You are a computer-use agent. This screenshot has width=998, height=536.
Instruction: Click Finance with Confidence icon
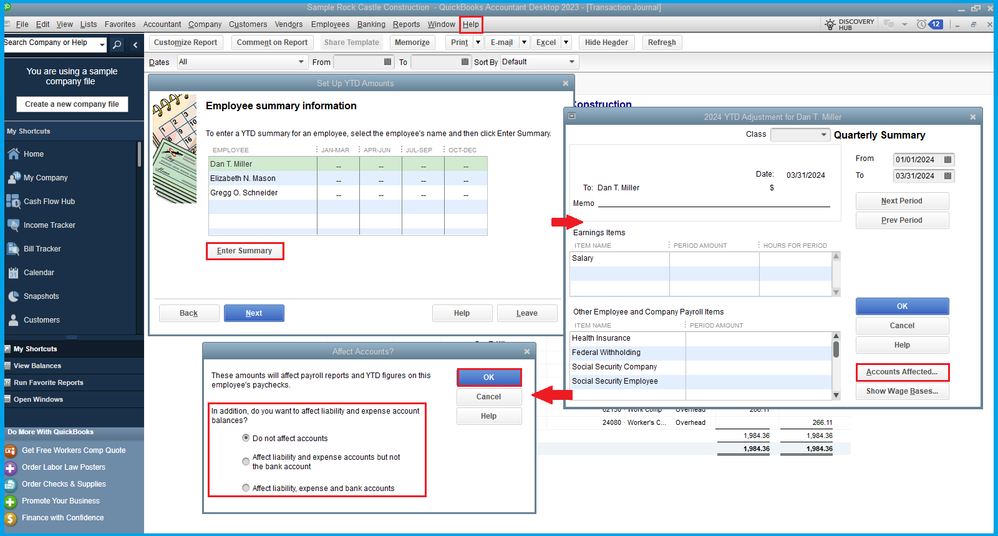click(x=10, y=519)
